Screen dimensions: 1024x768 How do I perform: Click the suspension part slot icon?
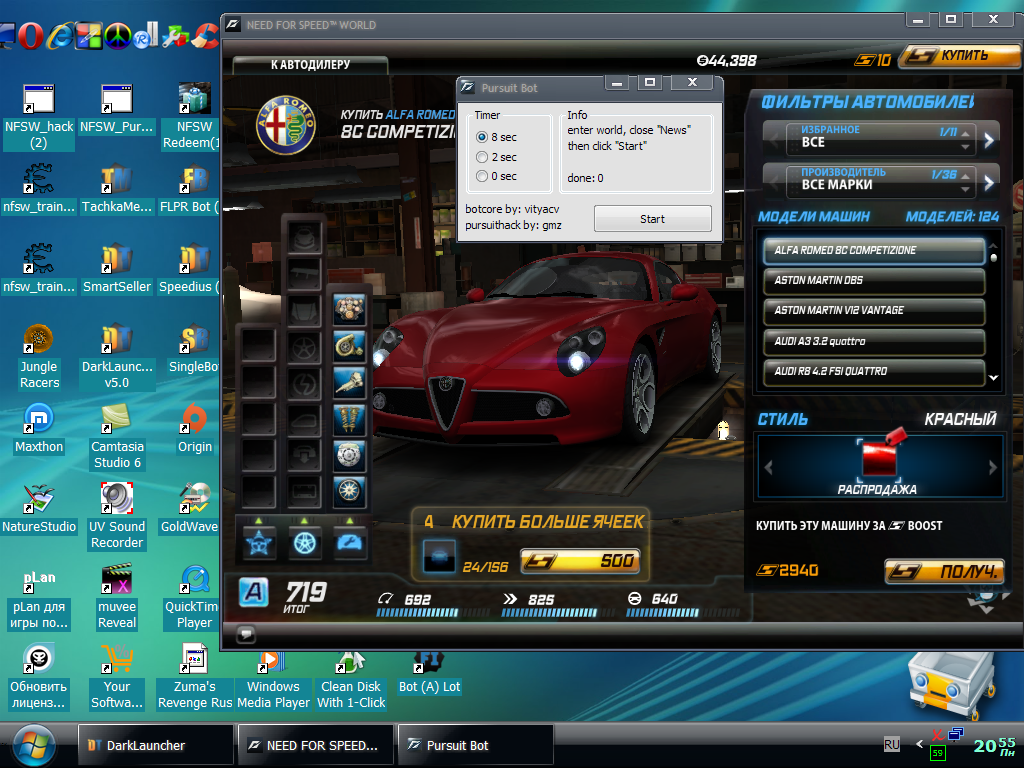click(x=349, y=420)
